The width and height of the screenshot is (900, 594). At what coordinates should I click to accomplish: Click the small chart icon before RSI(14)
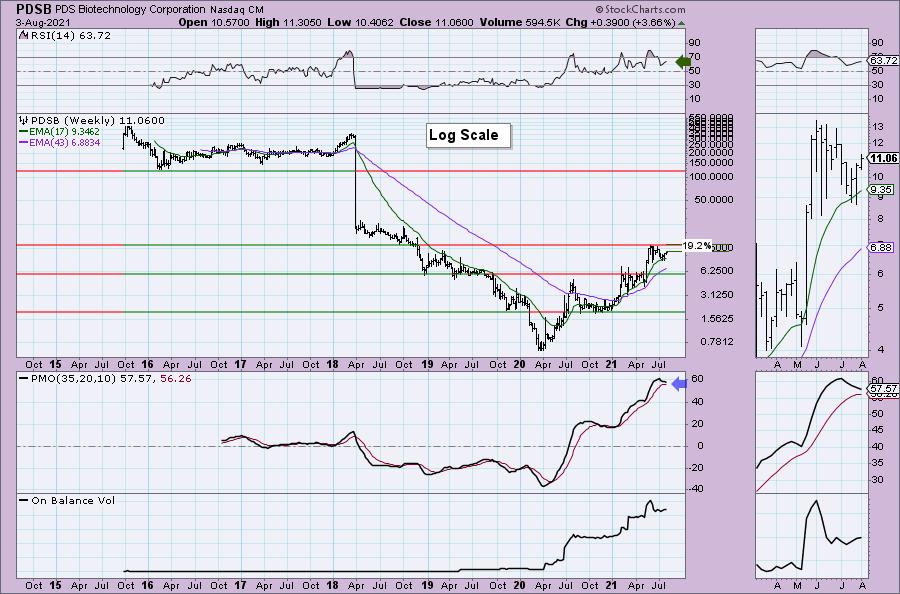(23, 35)
